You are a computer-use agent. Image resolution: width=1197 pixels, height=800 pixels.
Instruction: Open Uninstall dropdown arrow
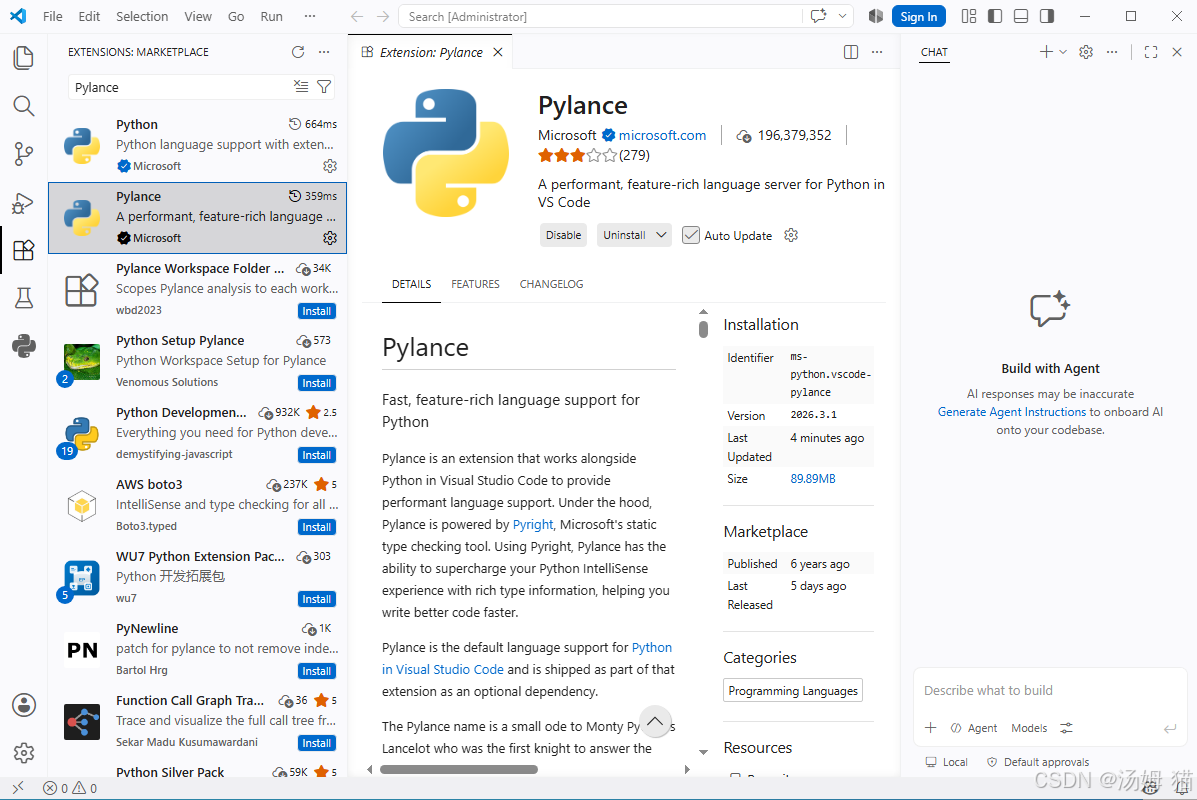661,235
